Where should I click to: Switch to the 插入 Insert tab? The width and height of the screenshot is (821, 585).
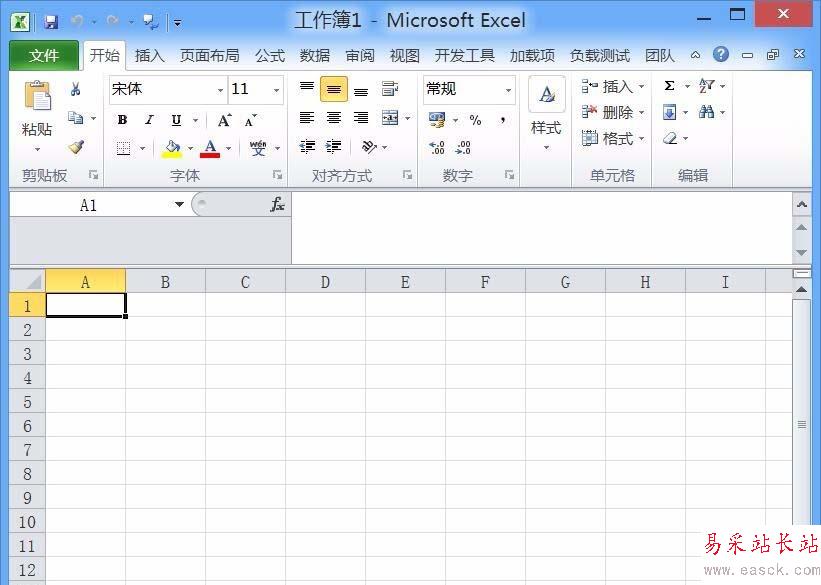coord(150,56)
